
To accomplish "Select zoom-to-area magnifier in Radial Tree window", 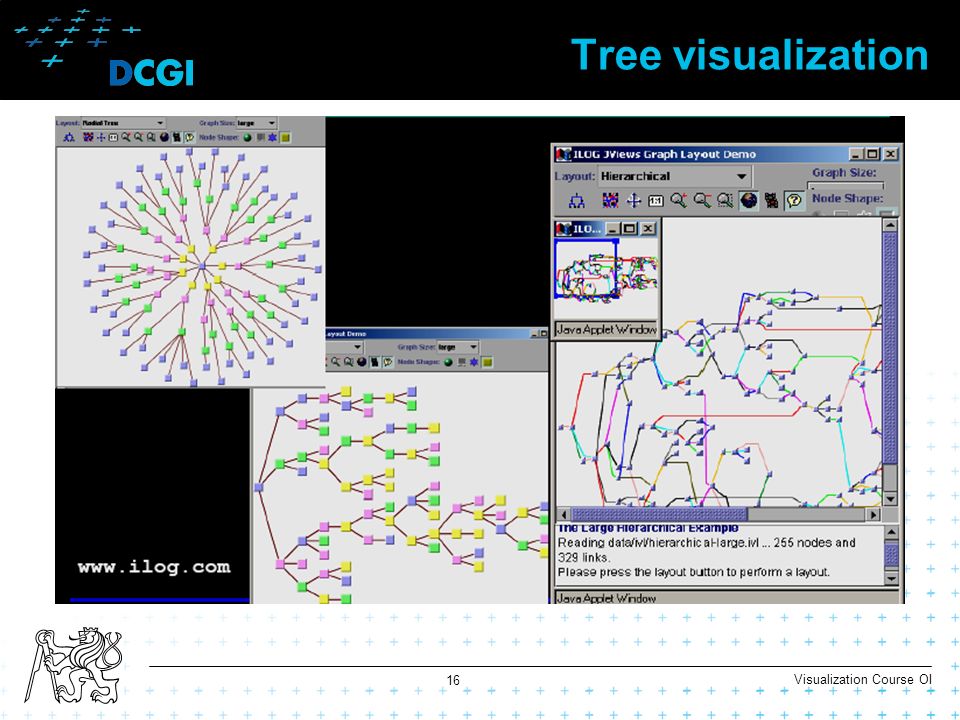I will pos(151,138).
